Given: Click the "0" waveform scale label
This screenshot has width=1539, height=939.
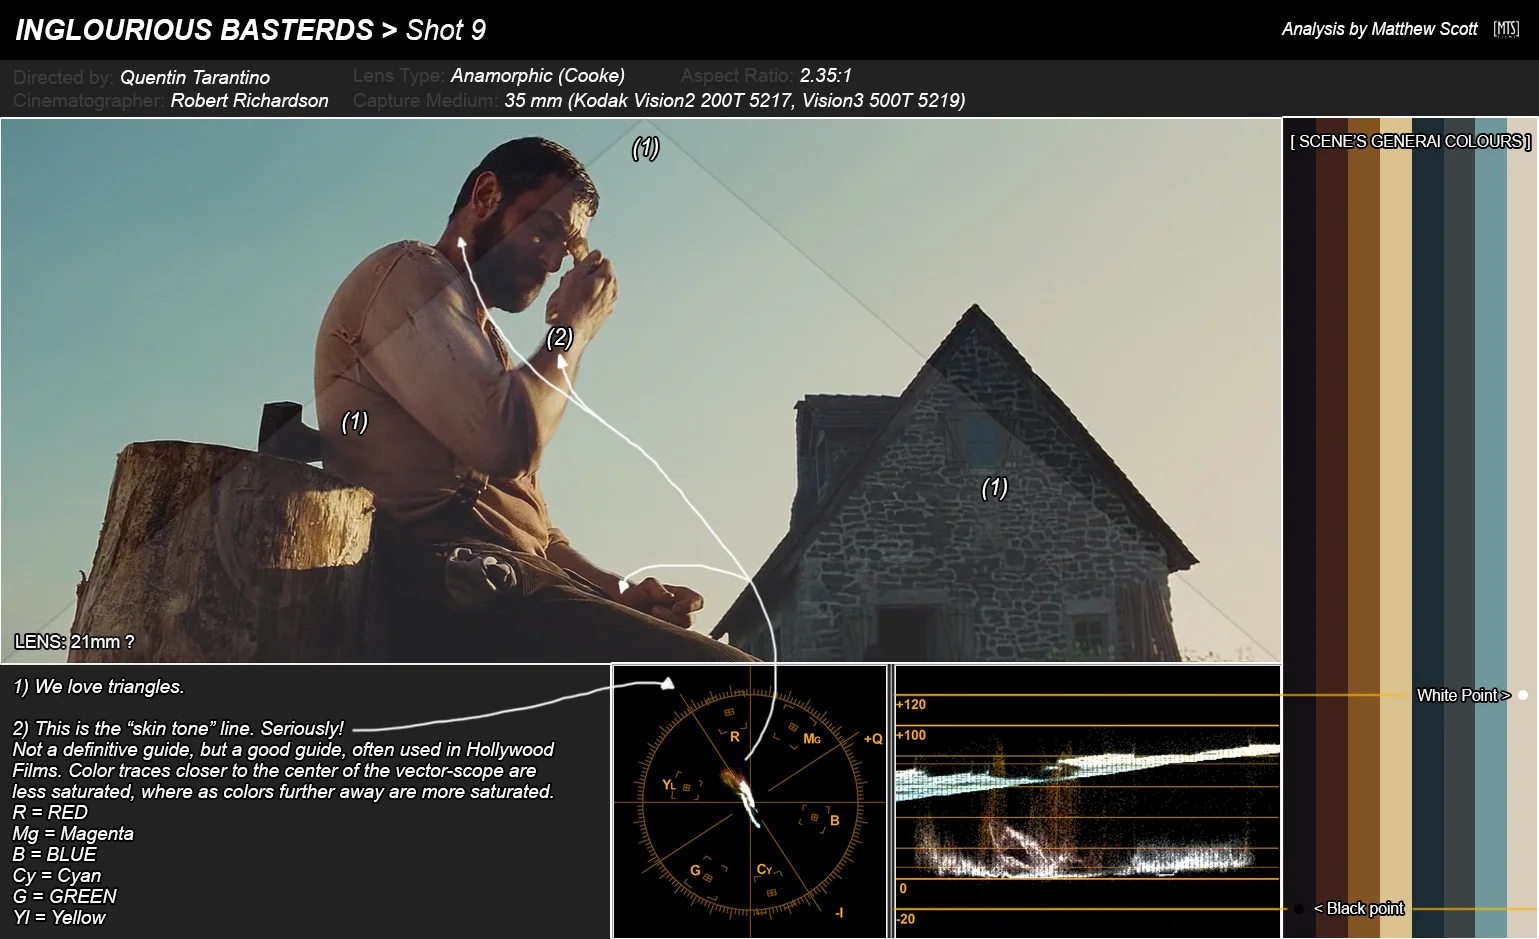Looking at the screenshot, I should pos(903,888).
